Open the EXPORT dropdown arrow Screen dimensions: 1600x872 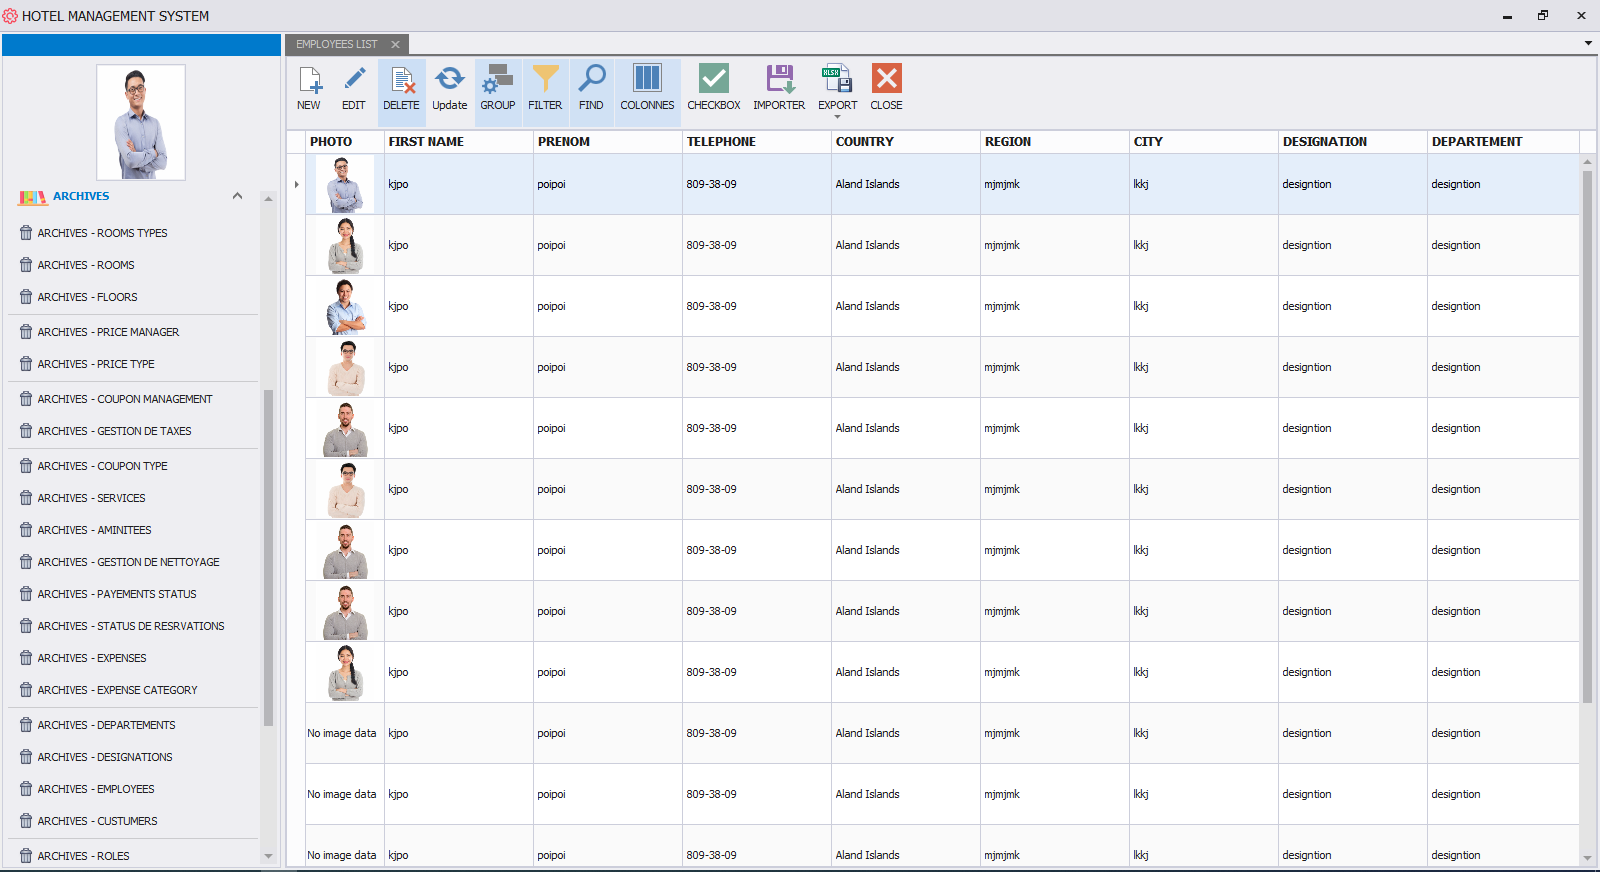tap(838, 117)
